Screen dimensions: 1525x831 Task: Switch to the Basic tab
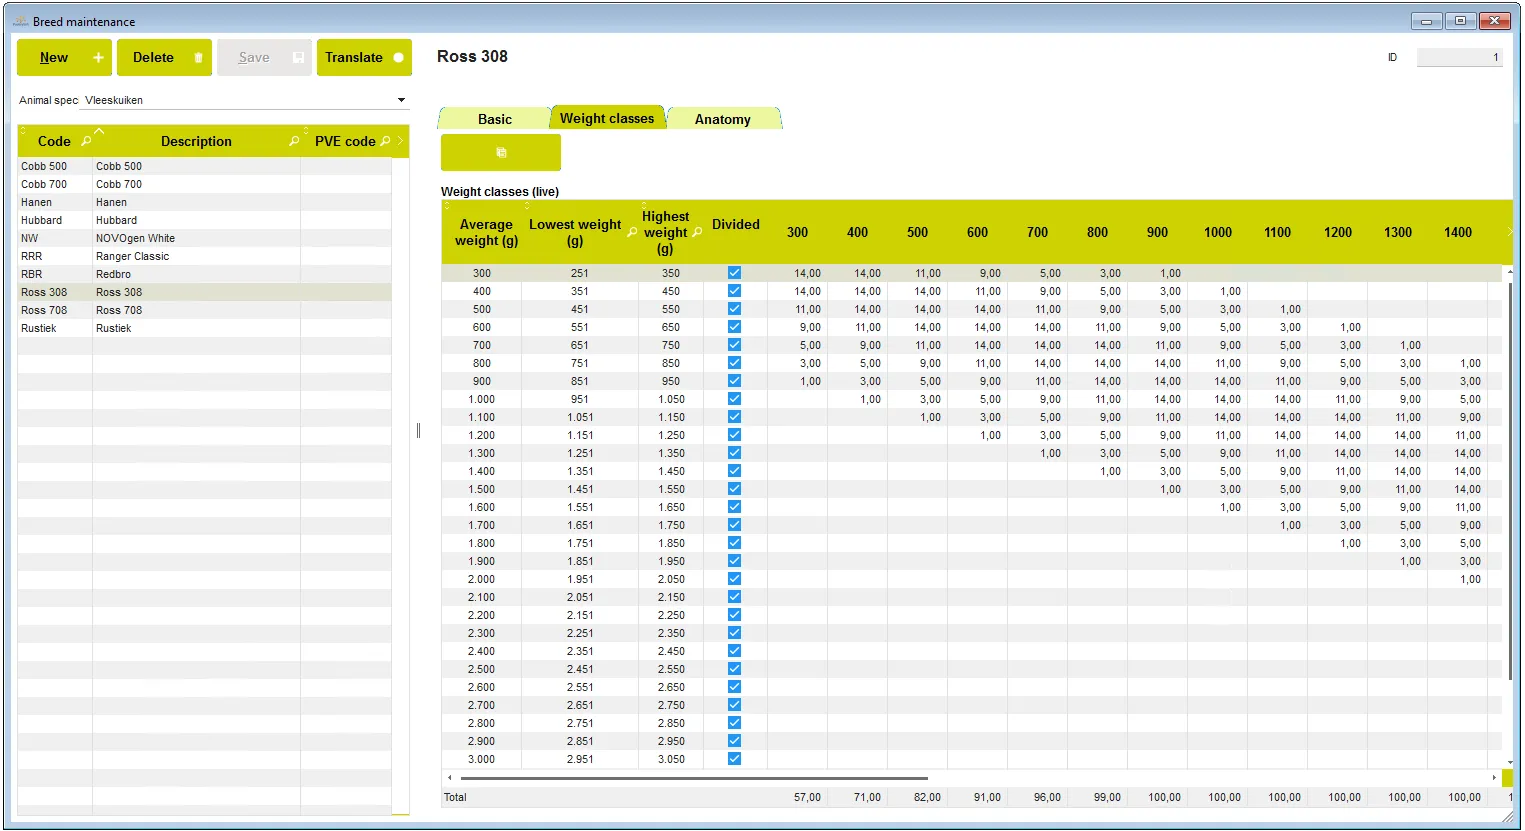pyautogui.click(x=494, y=119)
